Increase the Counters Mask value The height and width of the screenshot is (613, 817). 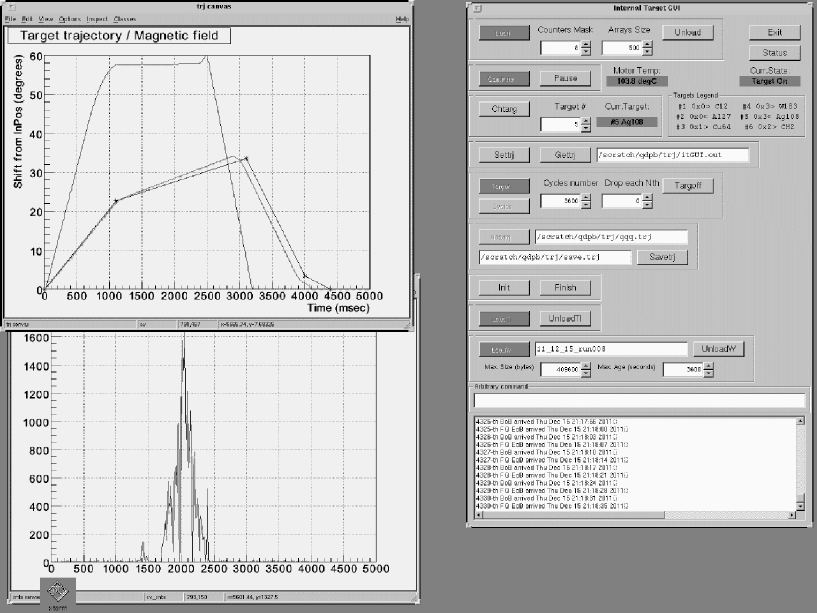click(x=587, y=43)
